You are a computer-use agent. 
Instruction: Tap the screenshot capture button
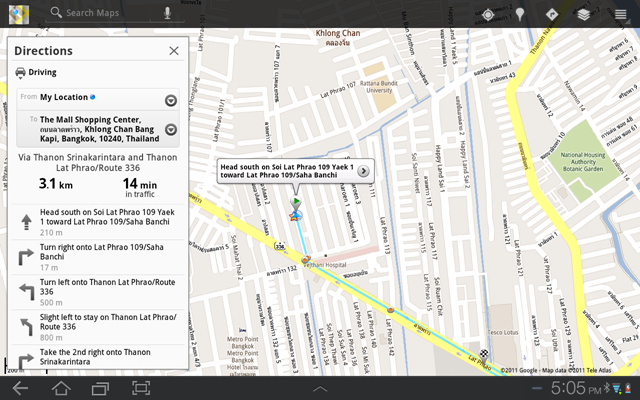(x=141, y=388)
